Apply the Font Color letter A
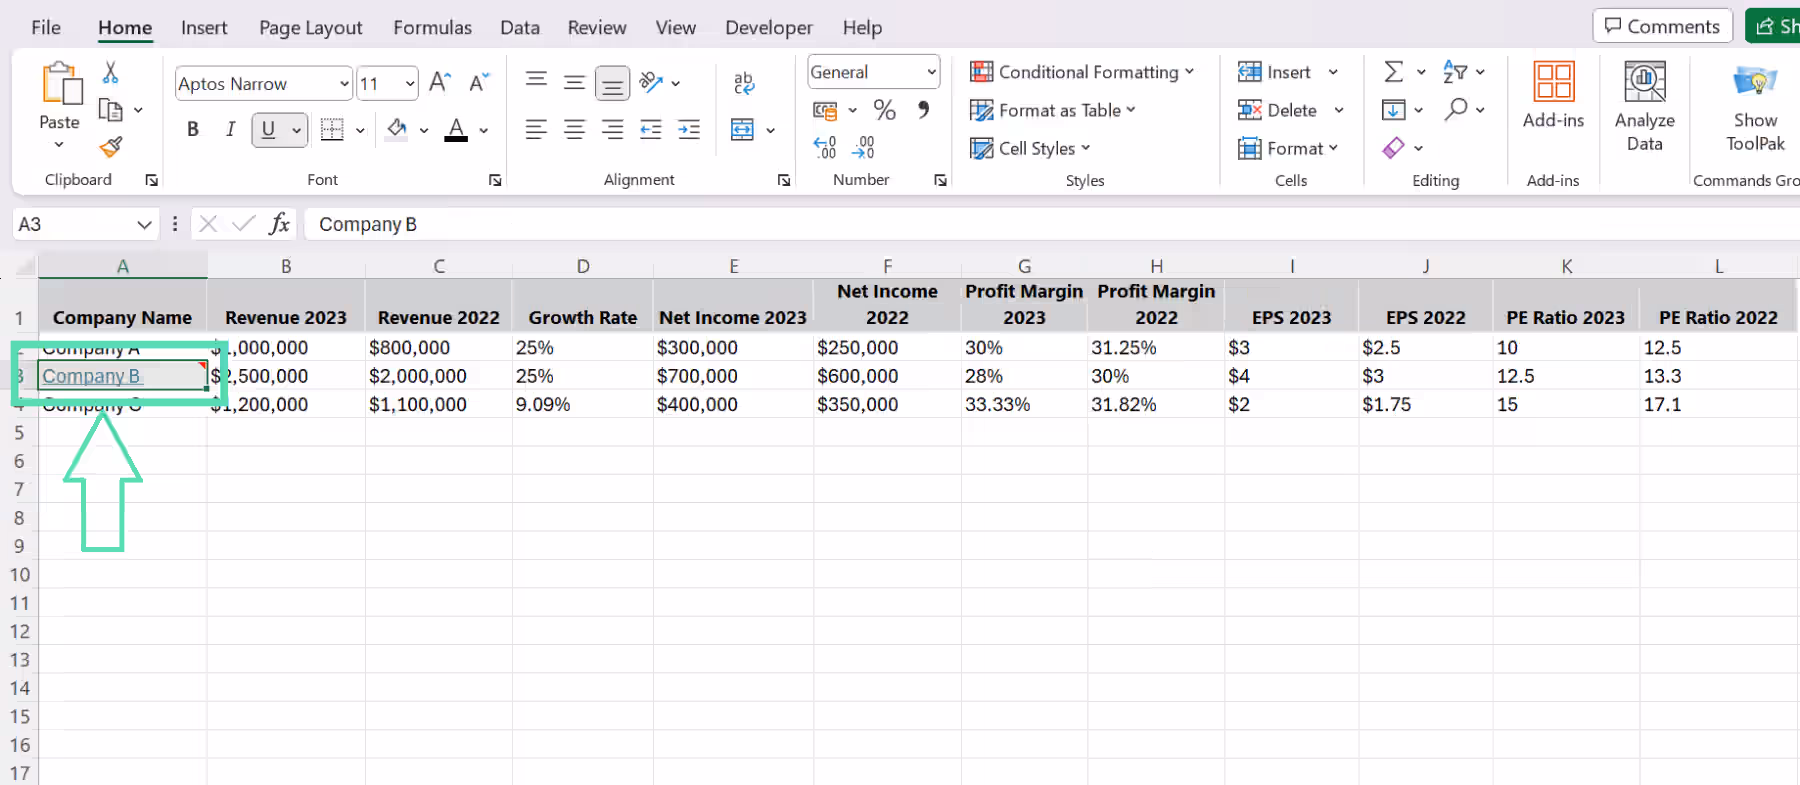The width and height of the screenshot is (1800, 785). point(456,129)
